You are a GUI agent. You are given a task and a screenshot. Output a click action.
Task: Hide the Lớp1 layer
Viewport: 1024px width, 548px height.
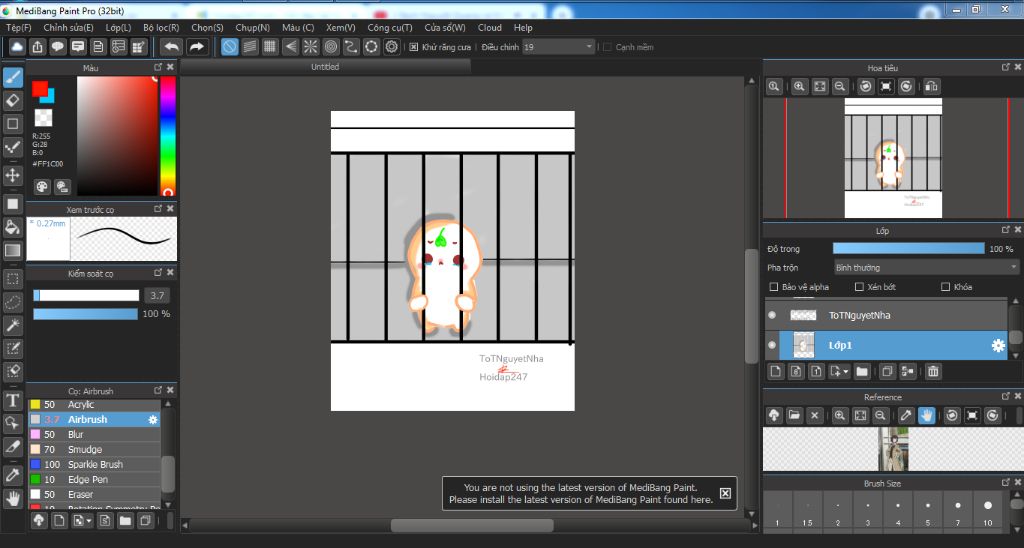click(x=772, y=345)
